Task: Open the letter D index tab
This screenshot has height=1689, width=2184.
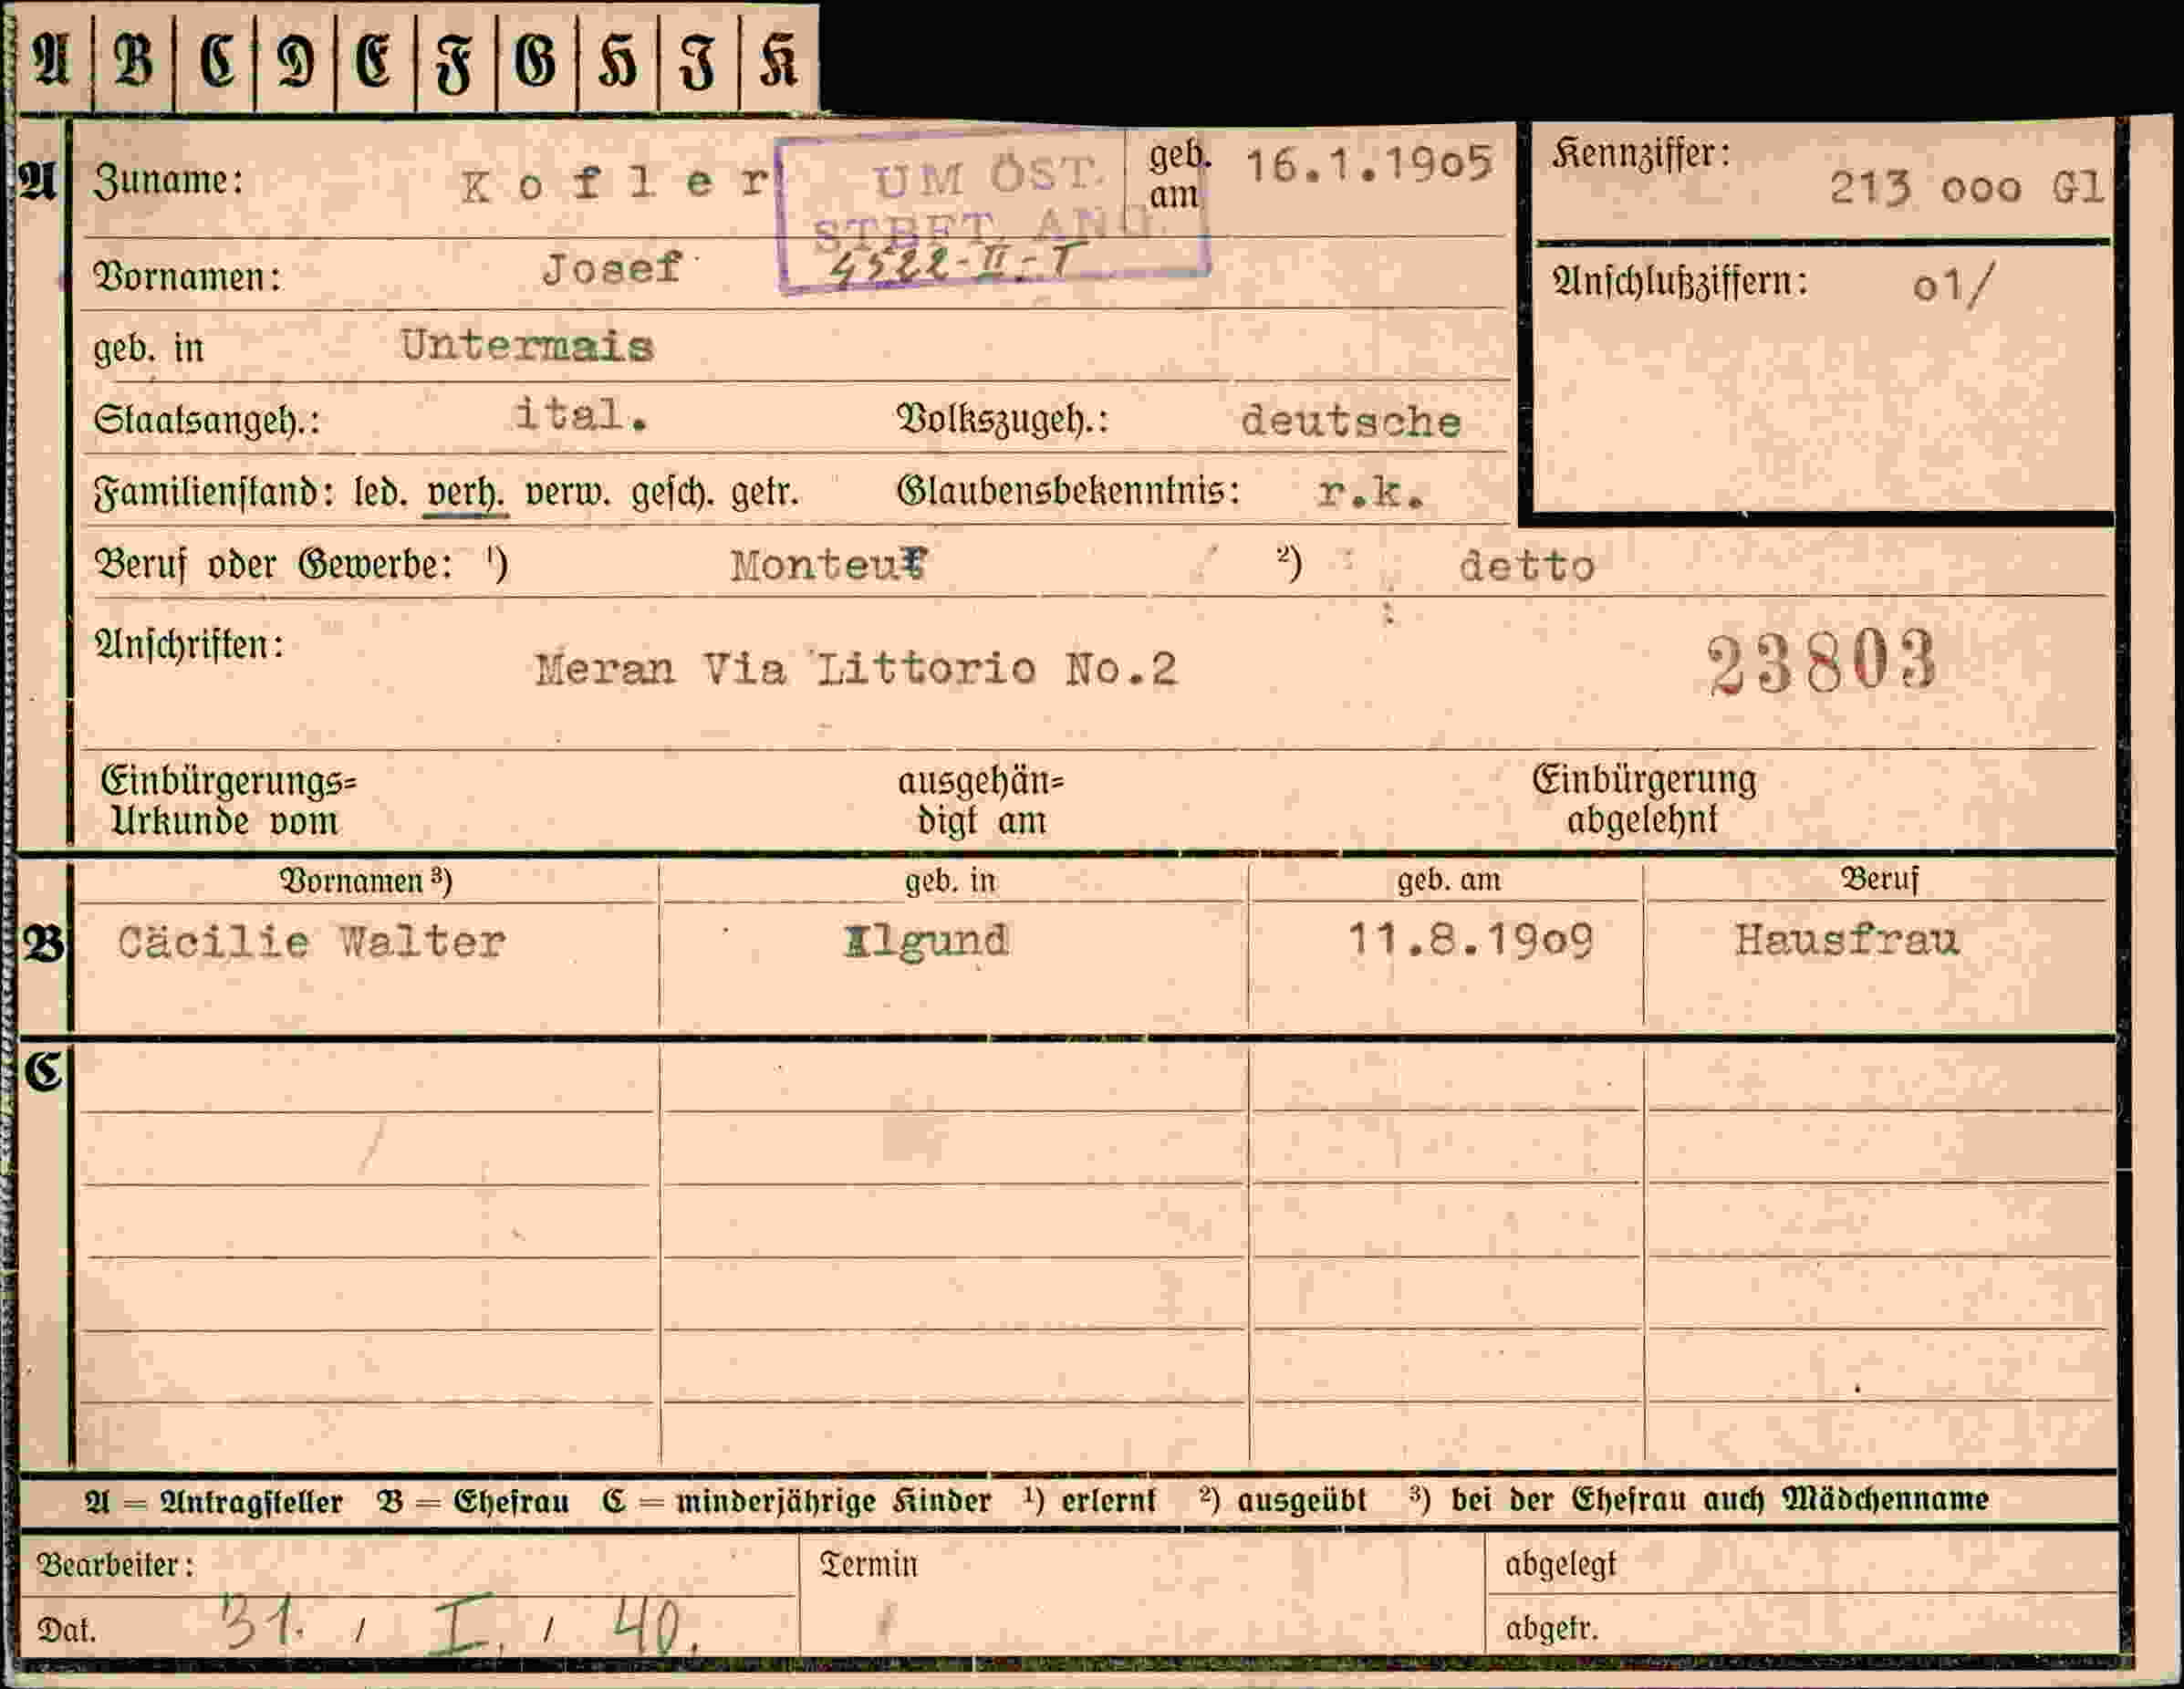Action: (296, 60)
